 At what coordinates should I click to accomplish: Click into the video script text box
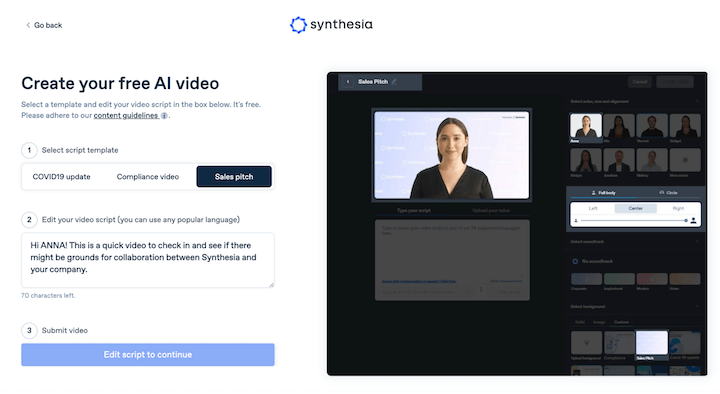click(x=148, y=260)
